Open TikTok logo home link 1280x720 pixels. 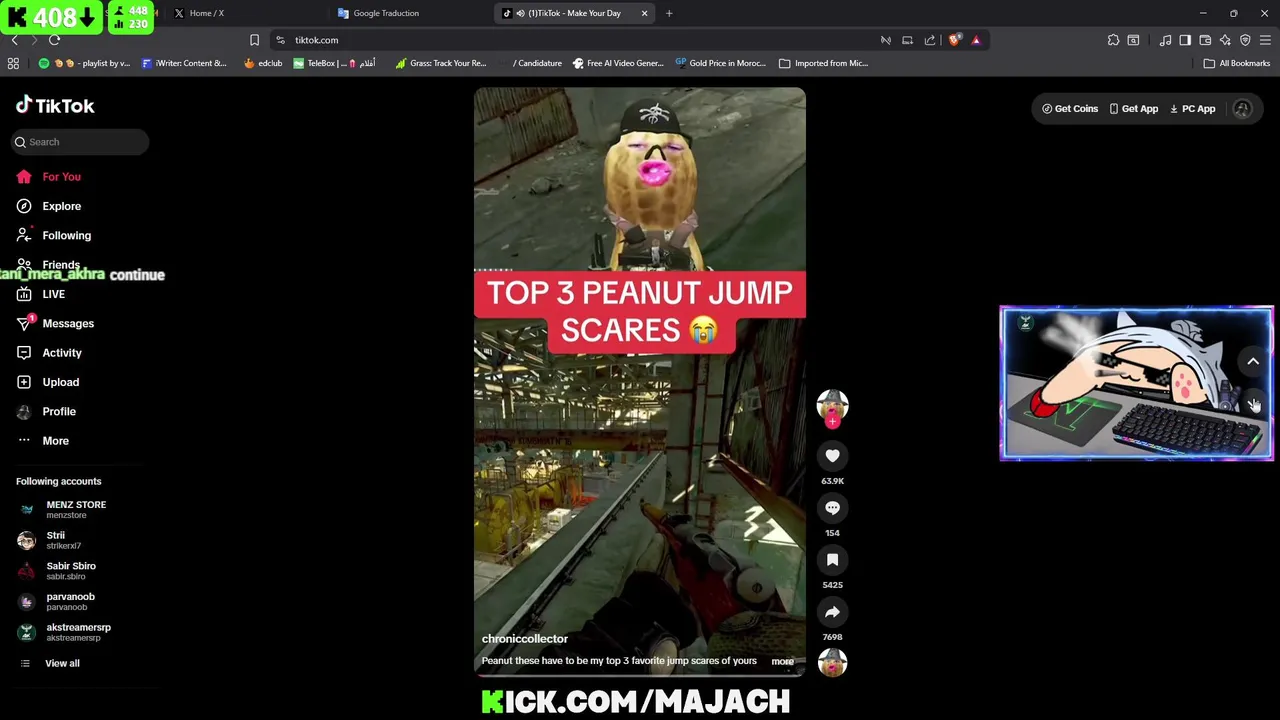click(55, 106)
